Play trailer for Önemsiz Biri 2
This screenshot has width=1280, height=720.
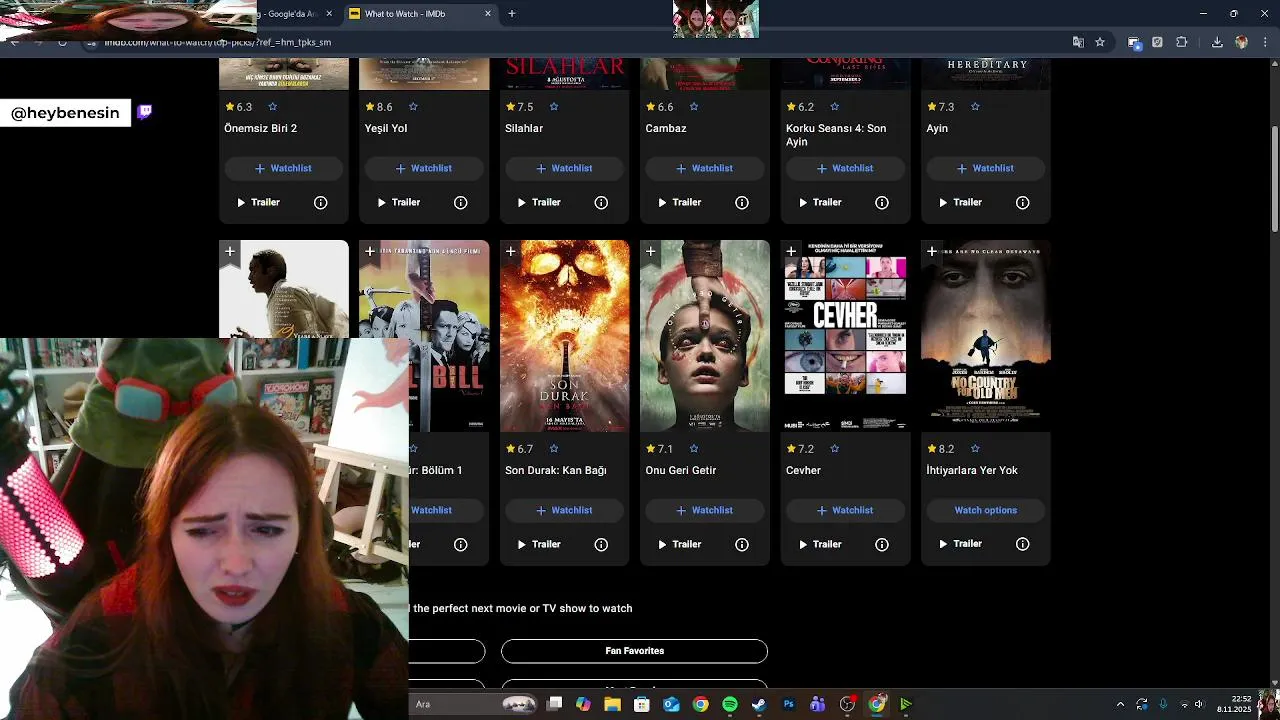coord(258,202)
